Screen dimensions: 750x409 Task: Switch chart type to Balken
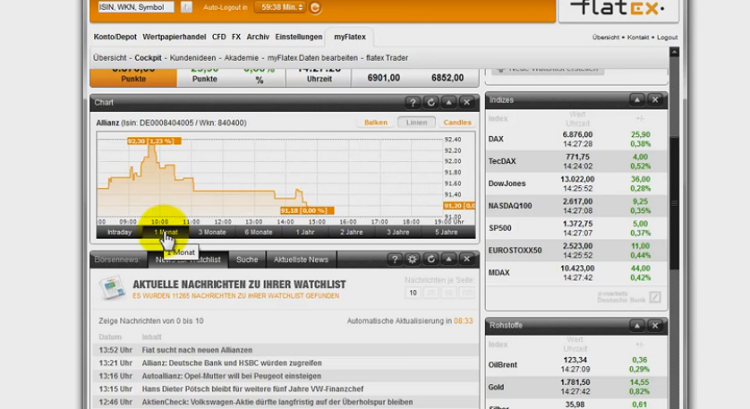[376, 122]
